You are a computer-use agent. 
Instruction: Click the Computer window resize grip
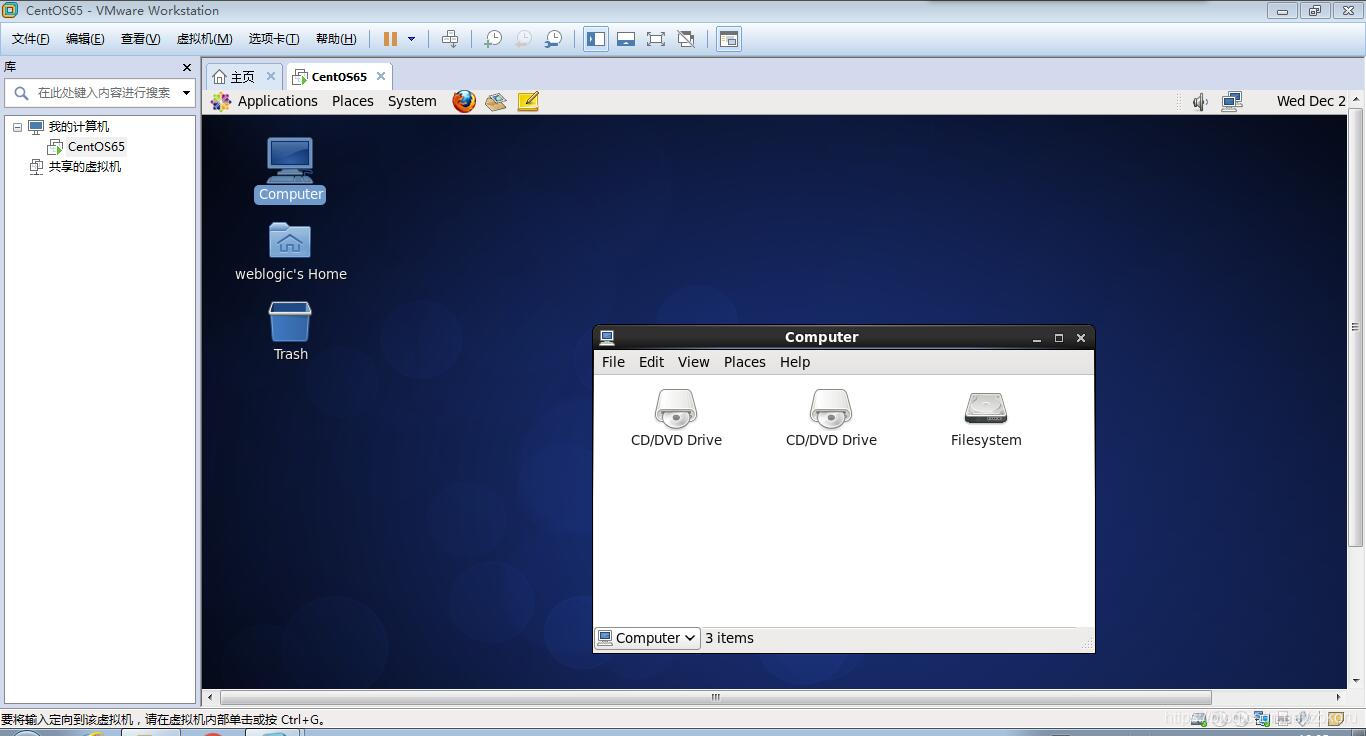coord(1087,644)
